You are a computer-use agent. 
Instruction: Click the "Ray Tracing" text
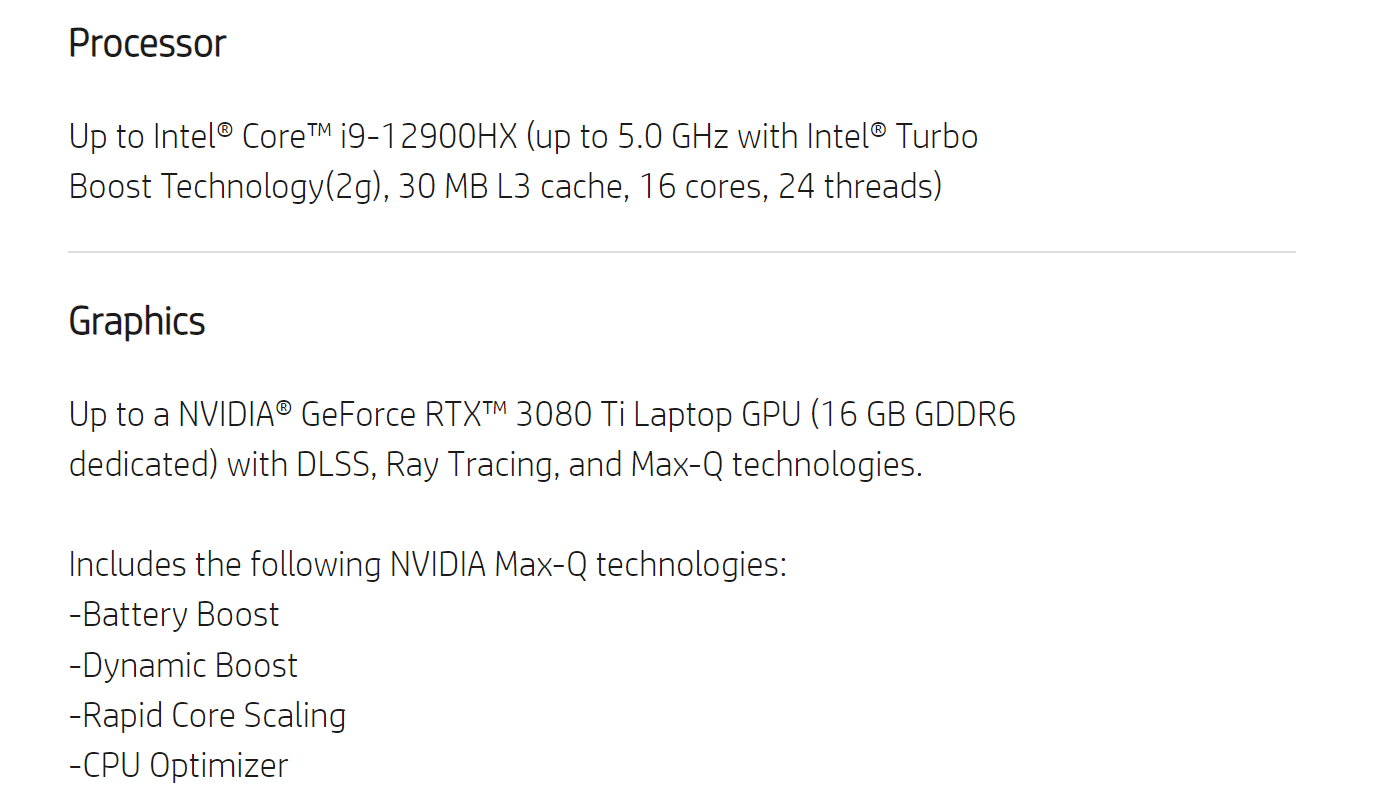[470, 465]
